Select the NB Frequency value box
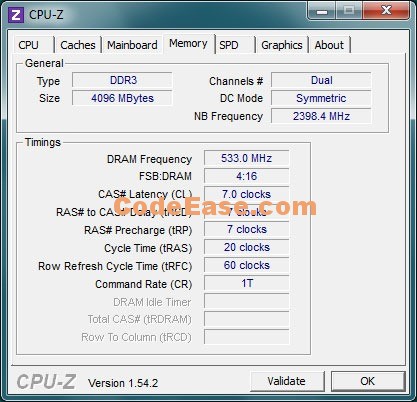The width and height of the screenshot is (417, 402). click(321, 116)
